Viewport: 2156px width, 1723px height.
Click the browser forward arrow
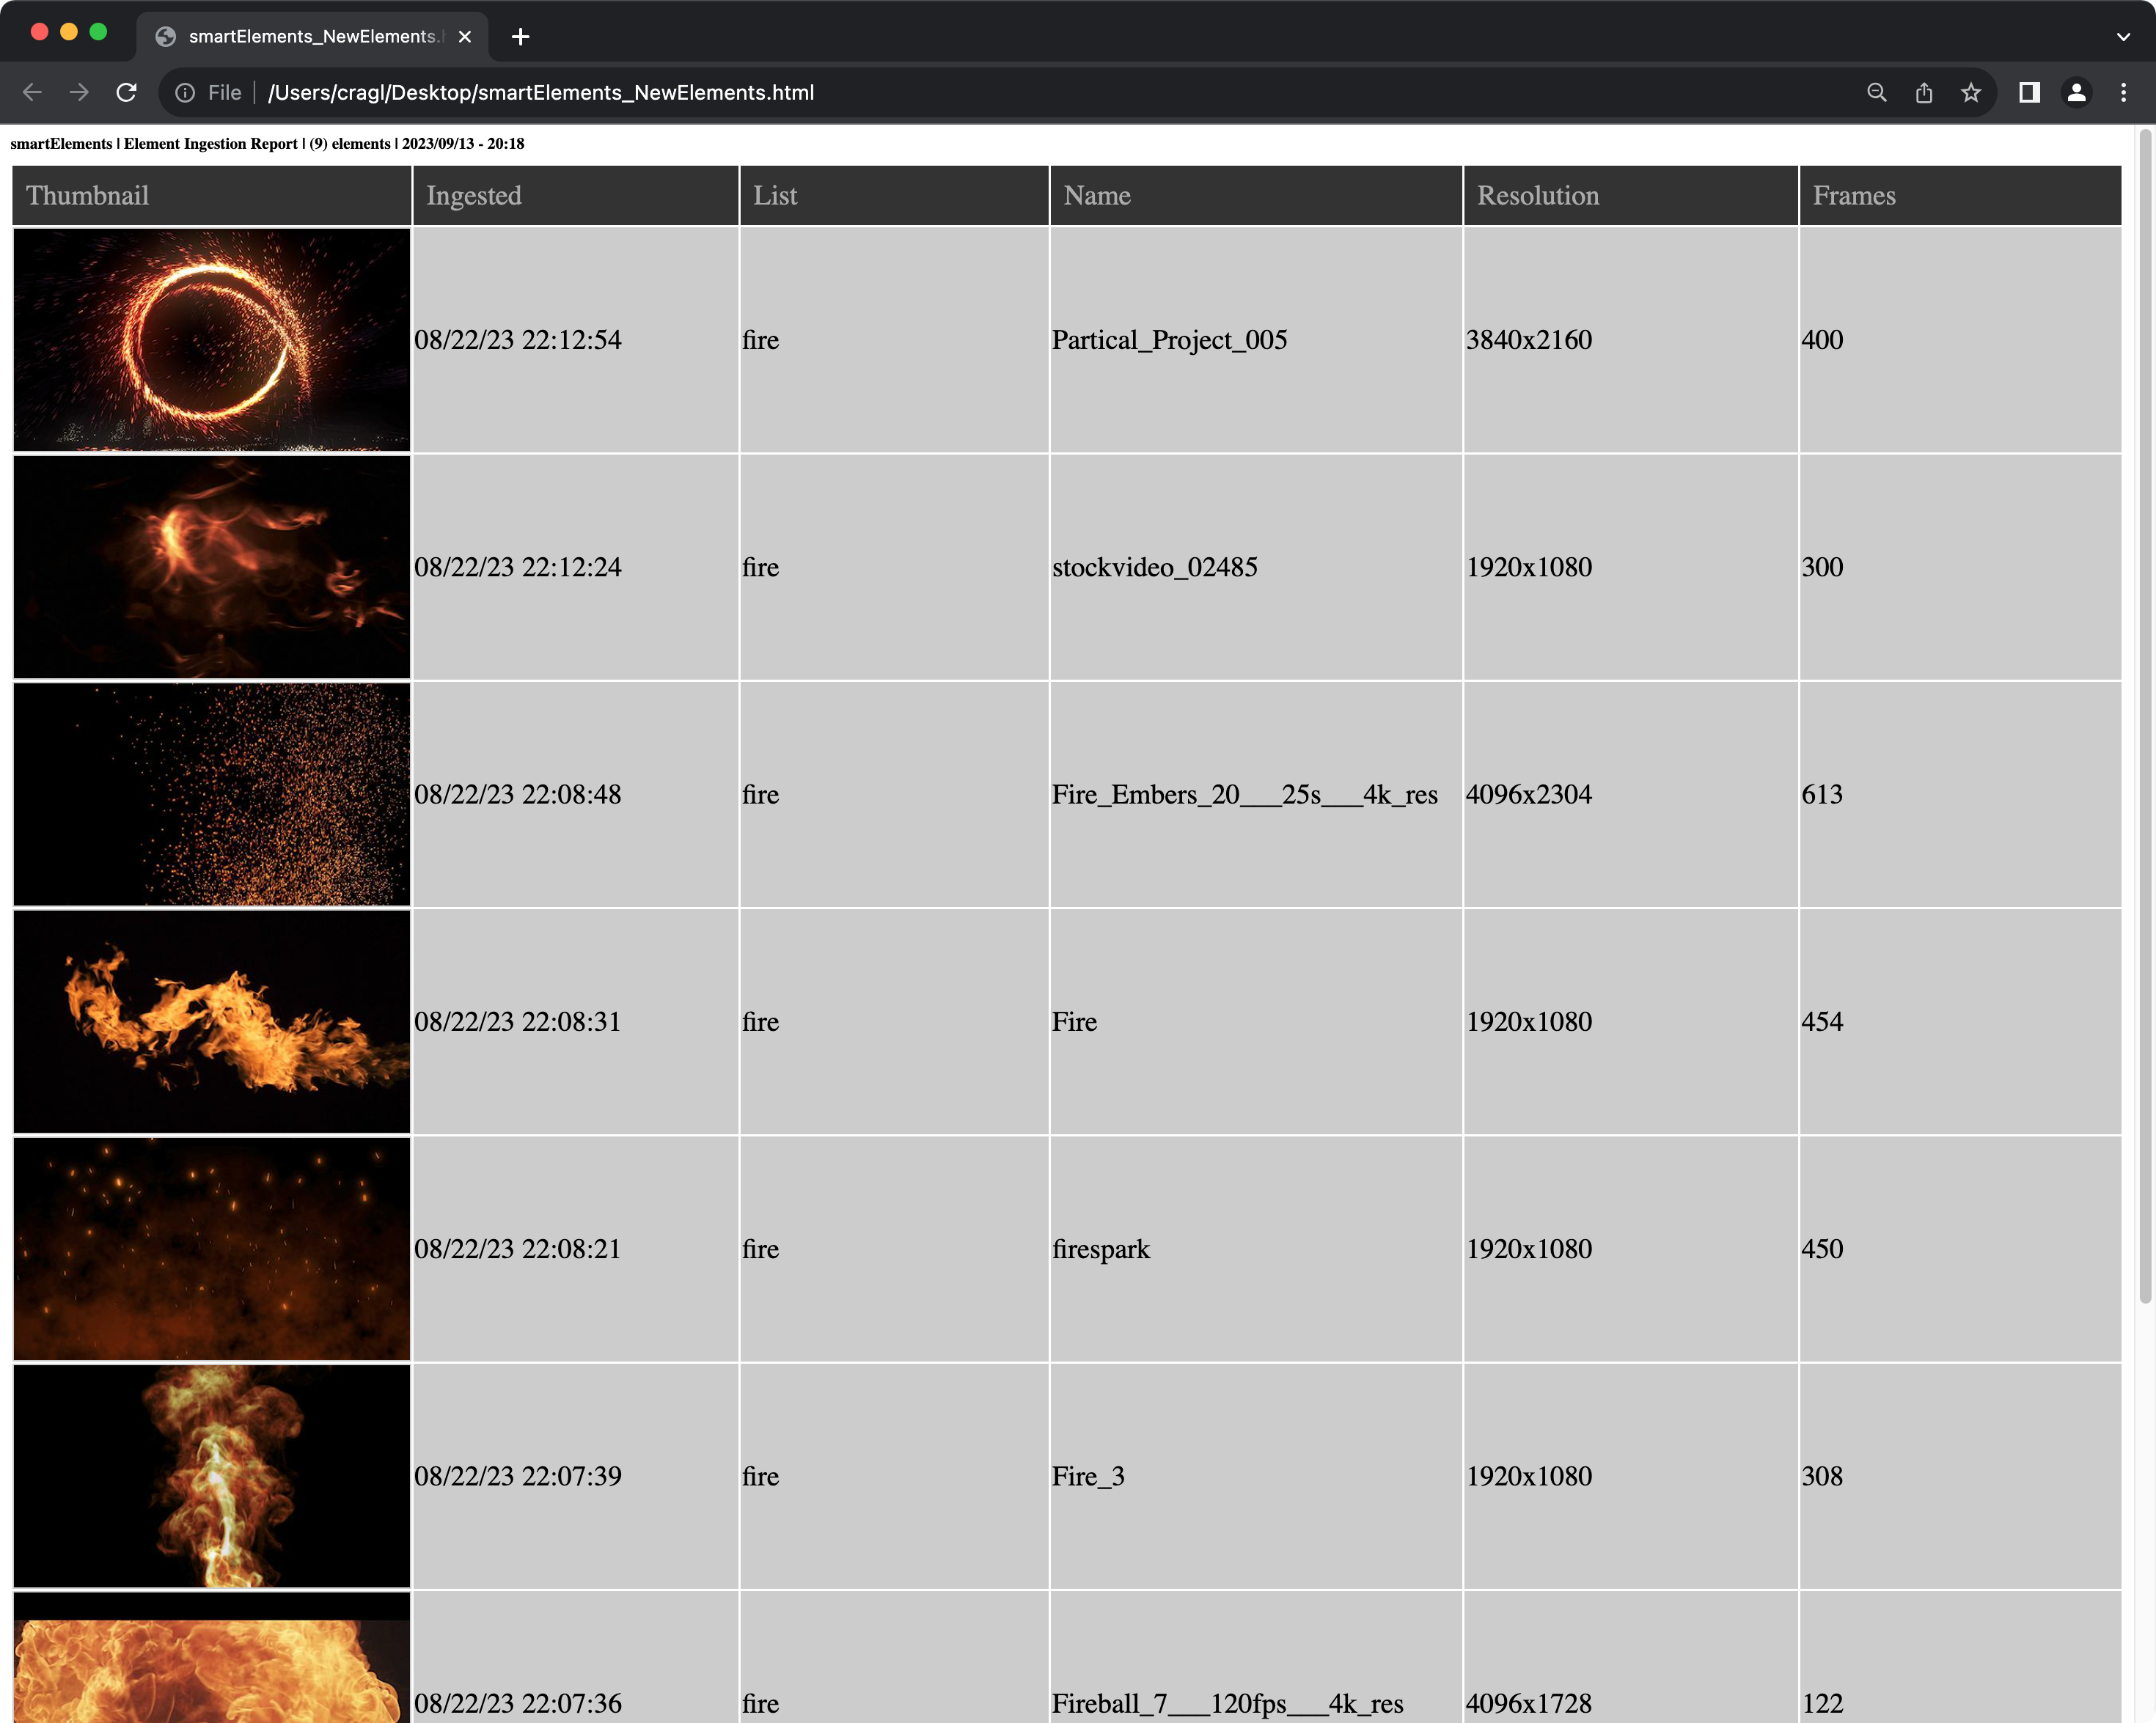click(79, 93)
